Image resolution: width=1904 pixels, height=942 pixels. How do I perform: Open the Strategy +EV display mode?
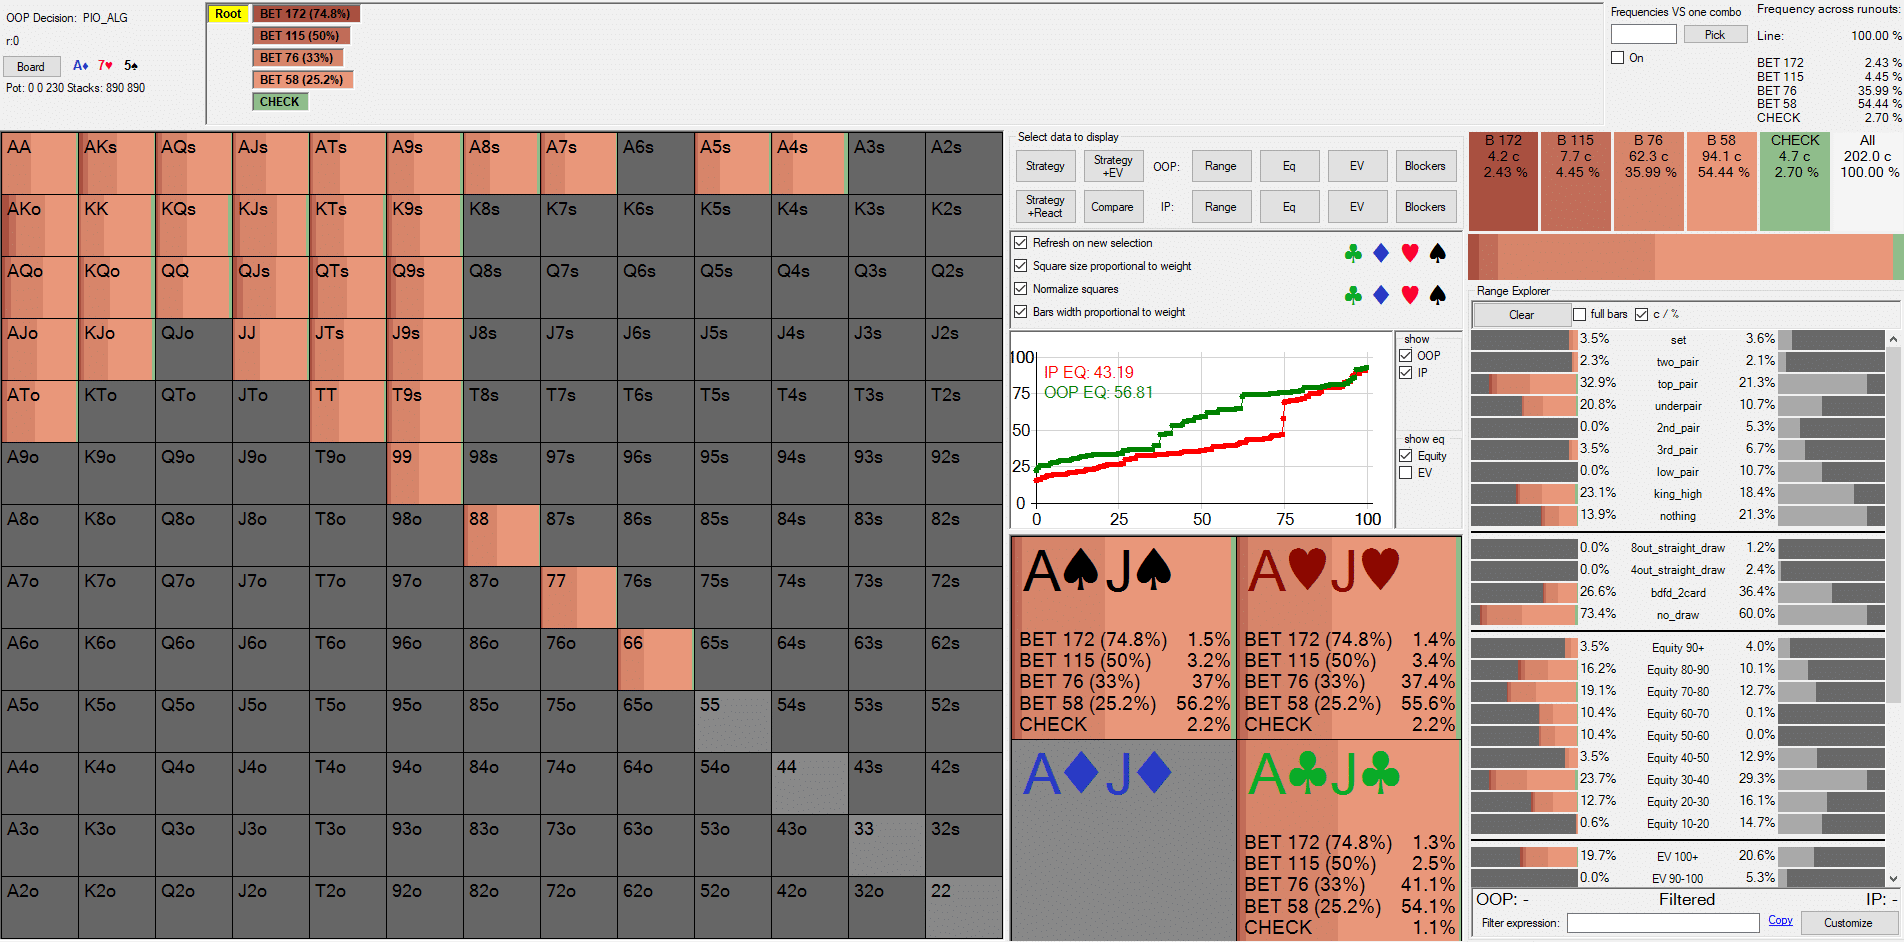[x=1113, y=166]
